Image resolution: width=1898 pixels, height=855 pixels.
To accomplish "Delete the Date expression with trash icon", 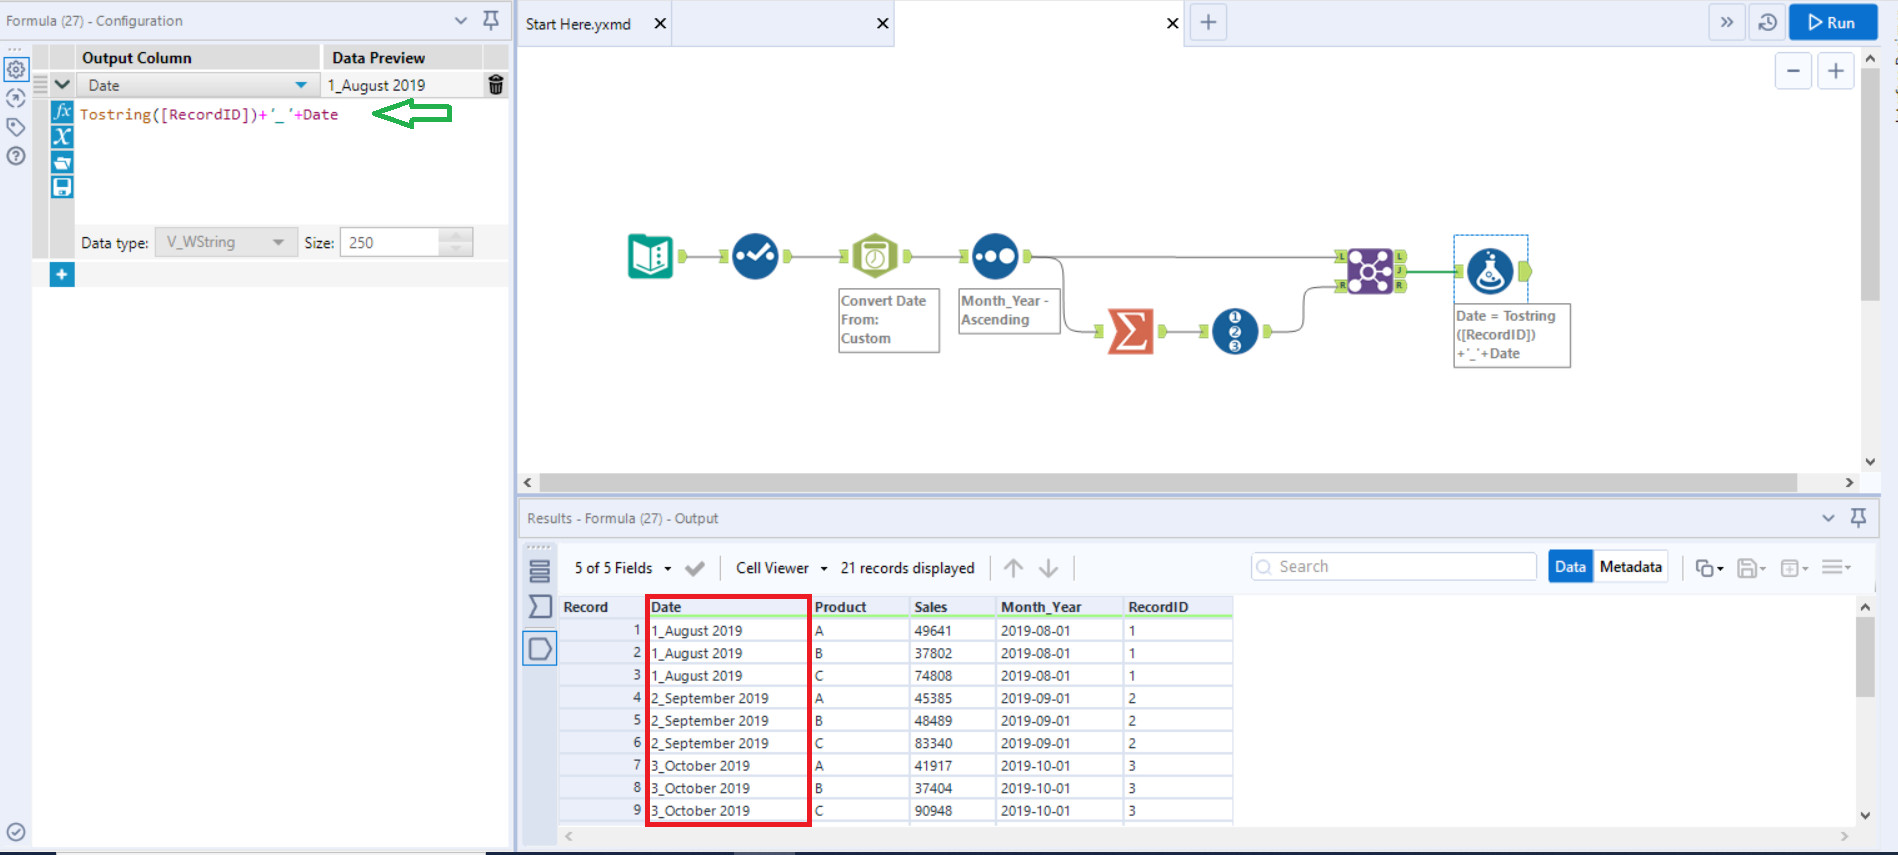I will tap(495, 85).
